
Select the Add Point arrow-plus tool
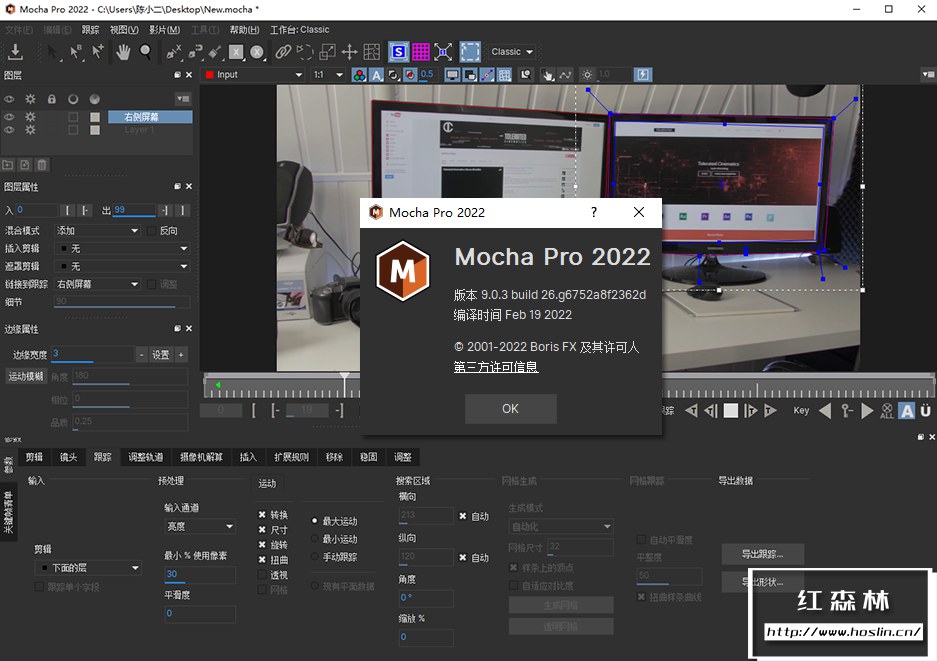coord(97,52)
